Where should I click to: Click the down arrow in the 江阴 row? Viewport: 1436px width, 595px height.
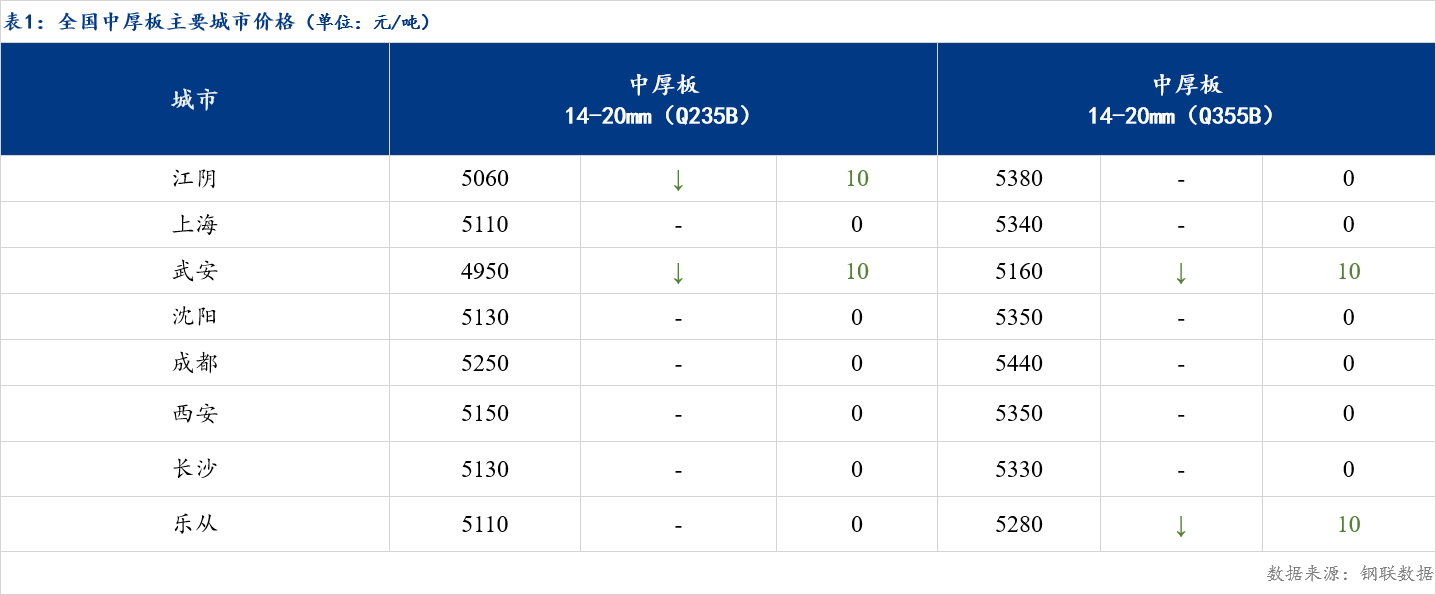(678, 180)
